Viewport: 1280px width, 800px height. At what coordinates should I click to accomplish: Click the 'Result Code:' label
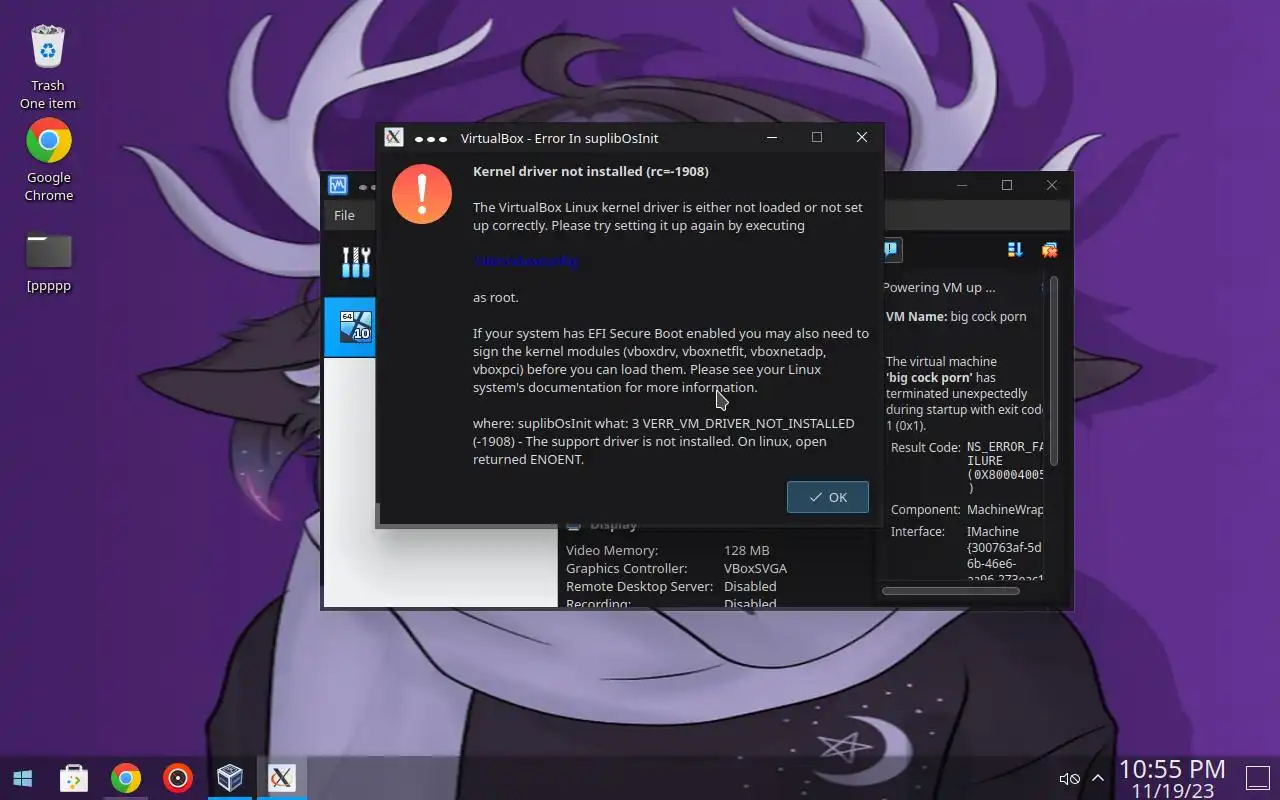point(925,447)
